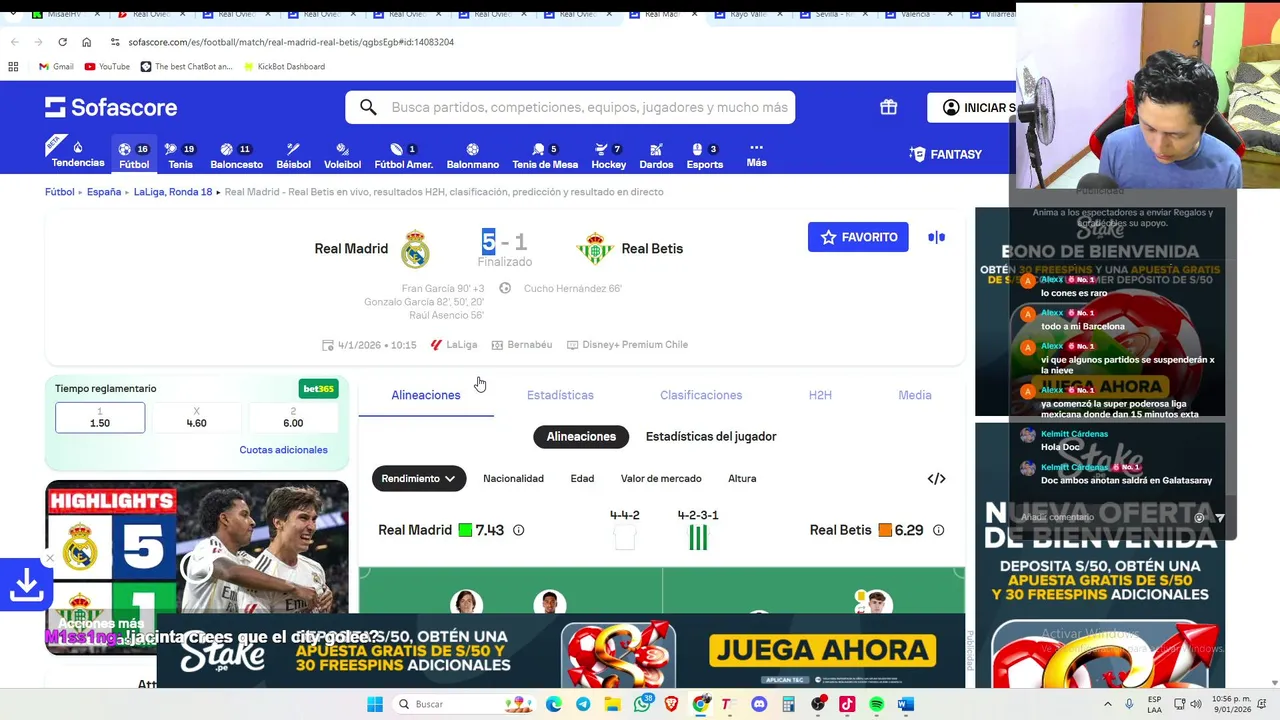Click the search magnifier icon
1280x720 pixels.
click(368, 107)
